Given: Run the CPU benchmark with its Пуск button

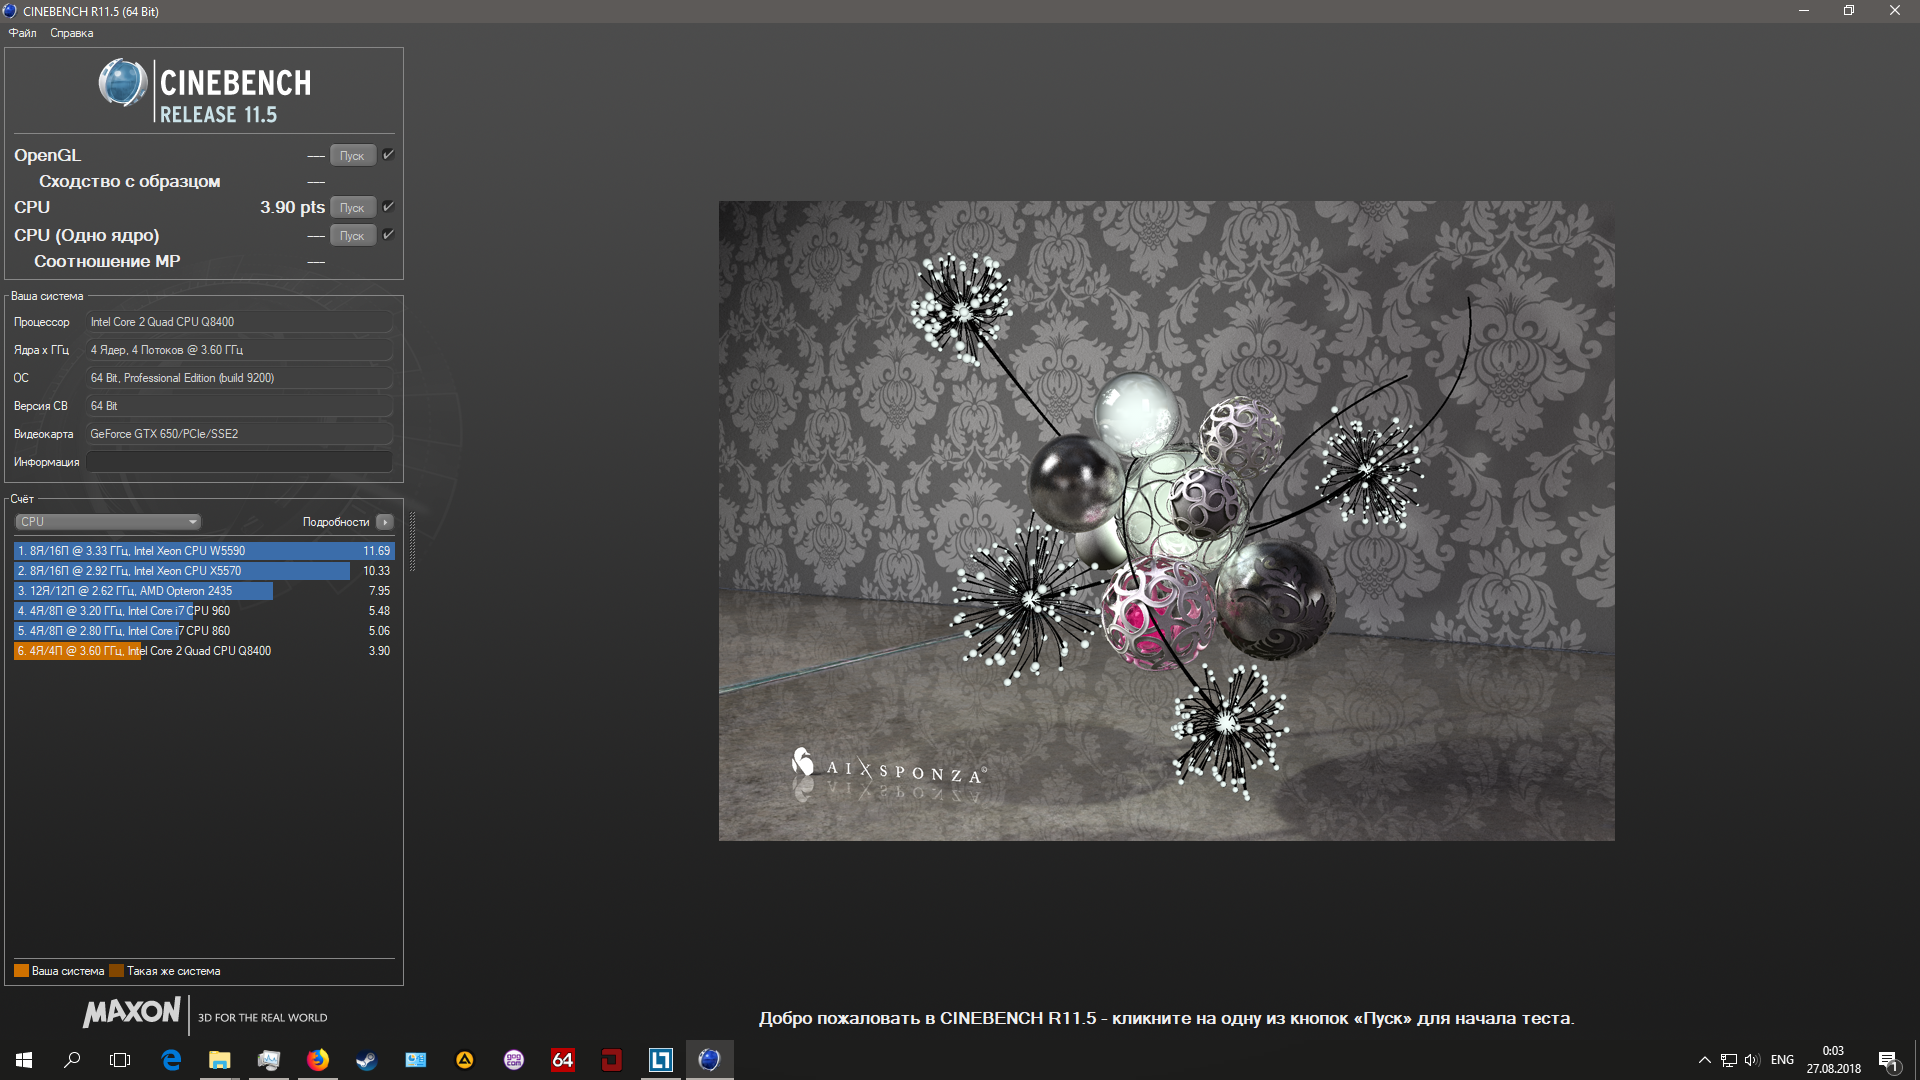Looking at the screenshot, I should tap(353, 207).
